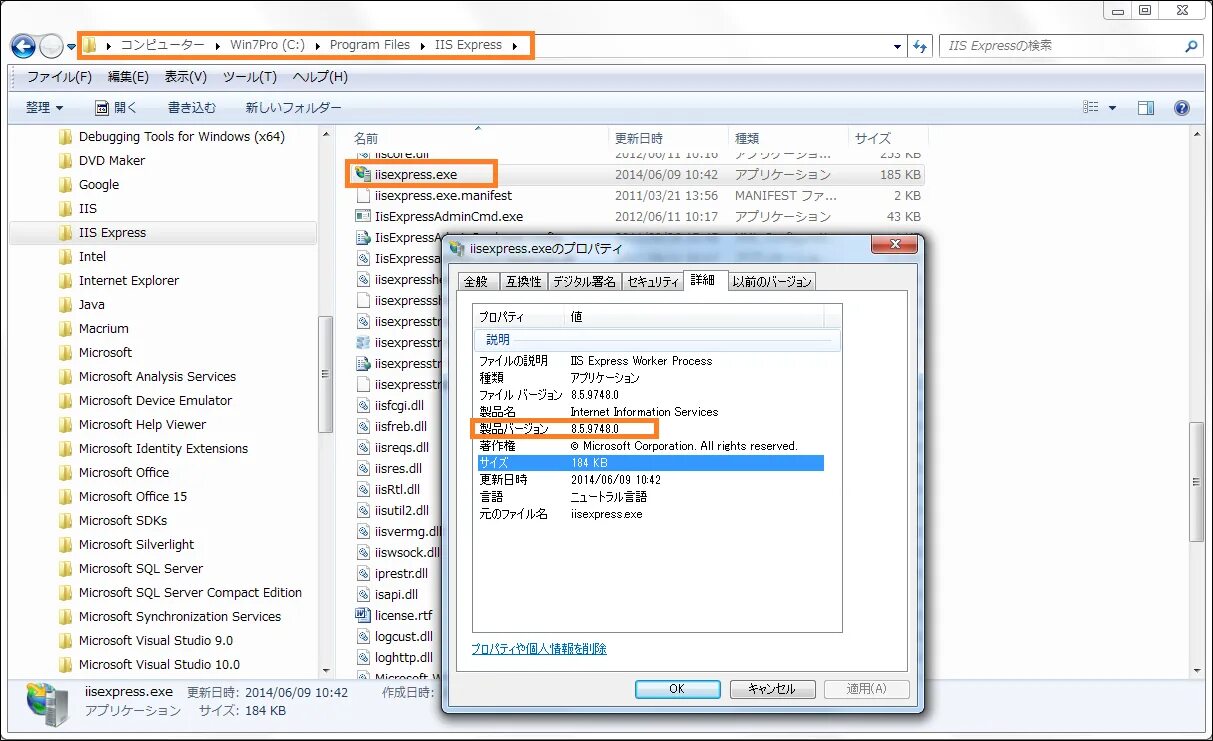Open the view options dropdown arrow

(1114, 108)
